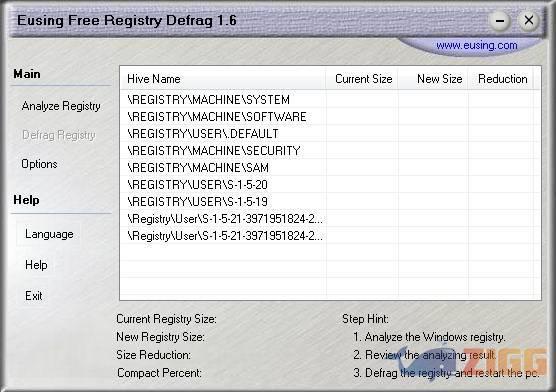Open the Language menu item
The width and height of the screenshot is (556, 392).
(x=49, y=234)
